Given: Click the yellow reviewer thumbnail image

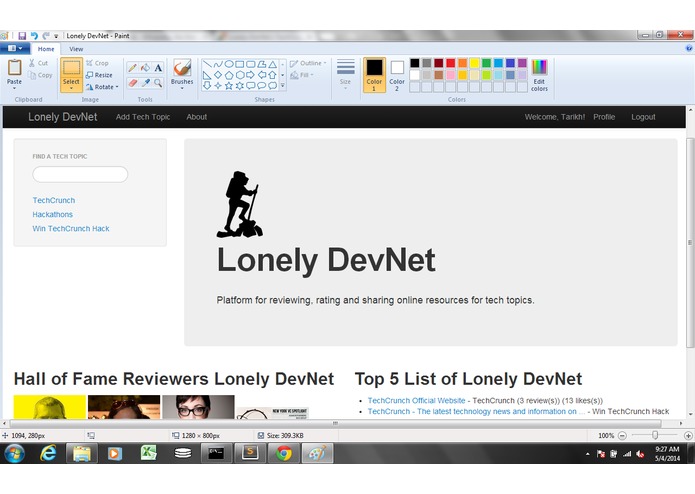Looking at the screenshot, I should point(50,407).
